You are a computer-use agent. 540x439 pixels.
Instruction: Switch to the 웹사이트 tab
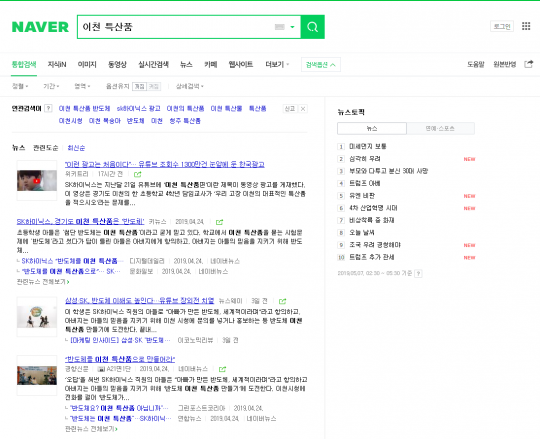pos(241,64)
